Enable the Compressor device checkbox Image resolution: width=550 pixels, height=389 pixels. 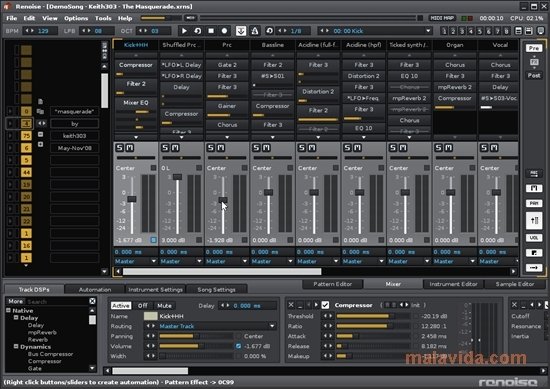pos(325,305)
